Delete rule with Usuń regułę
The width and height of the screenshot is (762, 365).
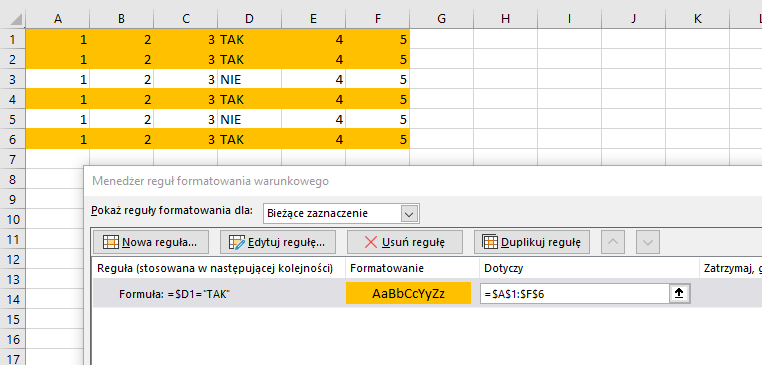pyautogui.click(x=404, y=242)
